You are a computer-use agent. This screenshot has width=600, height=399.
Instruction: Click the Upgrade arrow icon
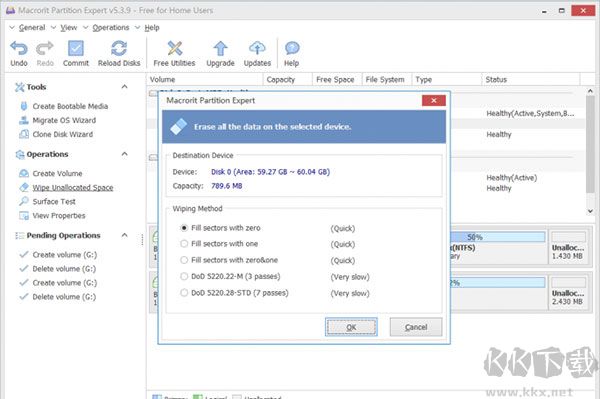click(x=220, y=49)
